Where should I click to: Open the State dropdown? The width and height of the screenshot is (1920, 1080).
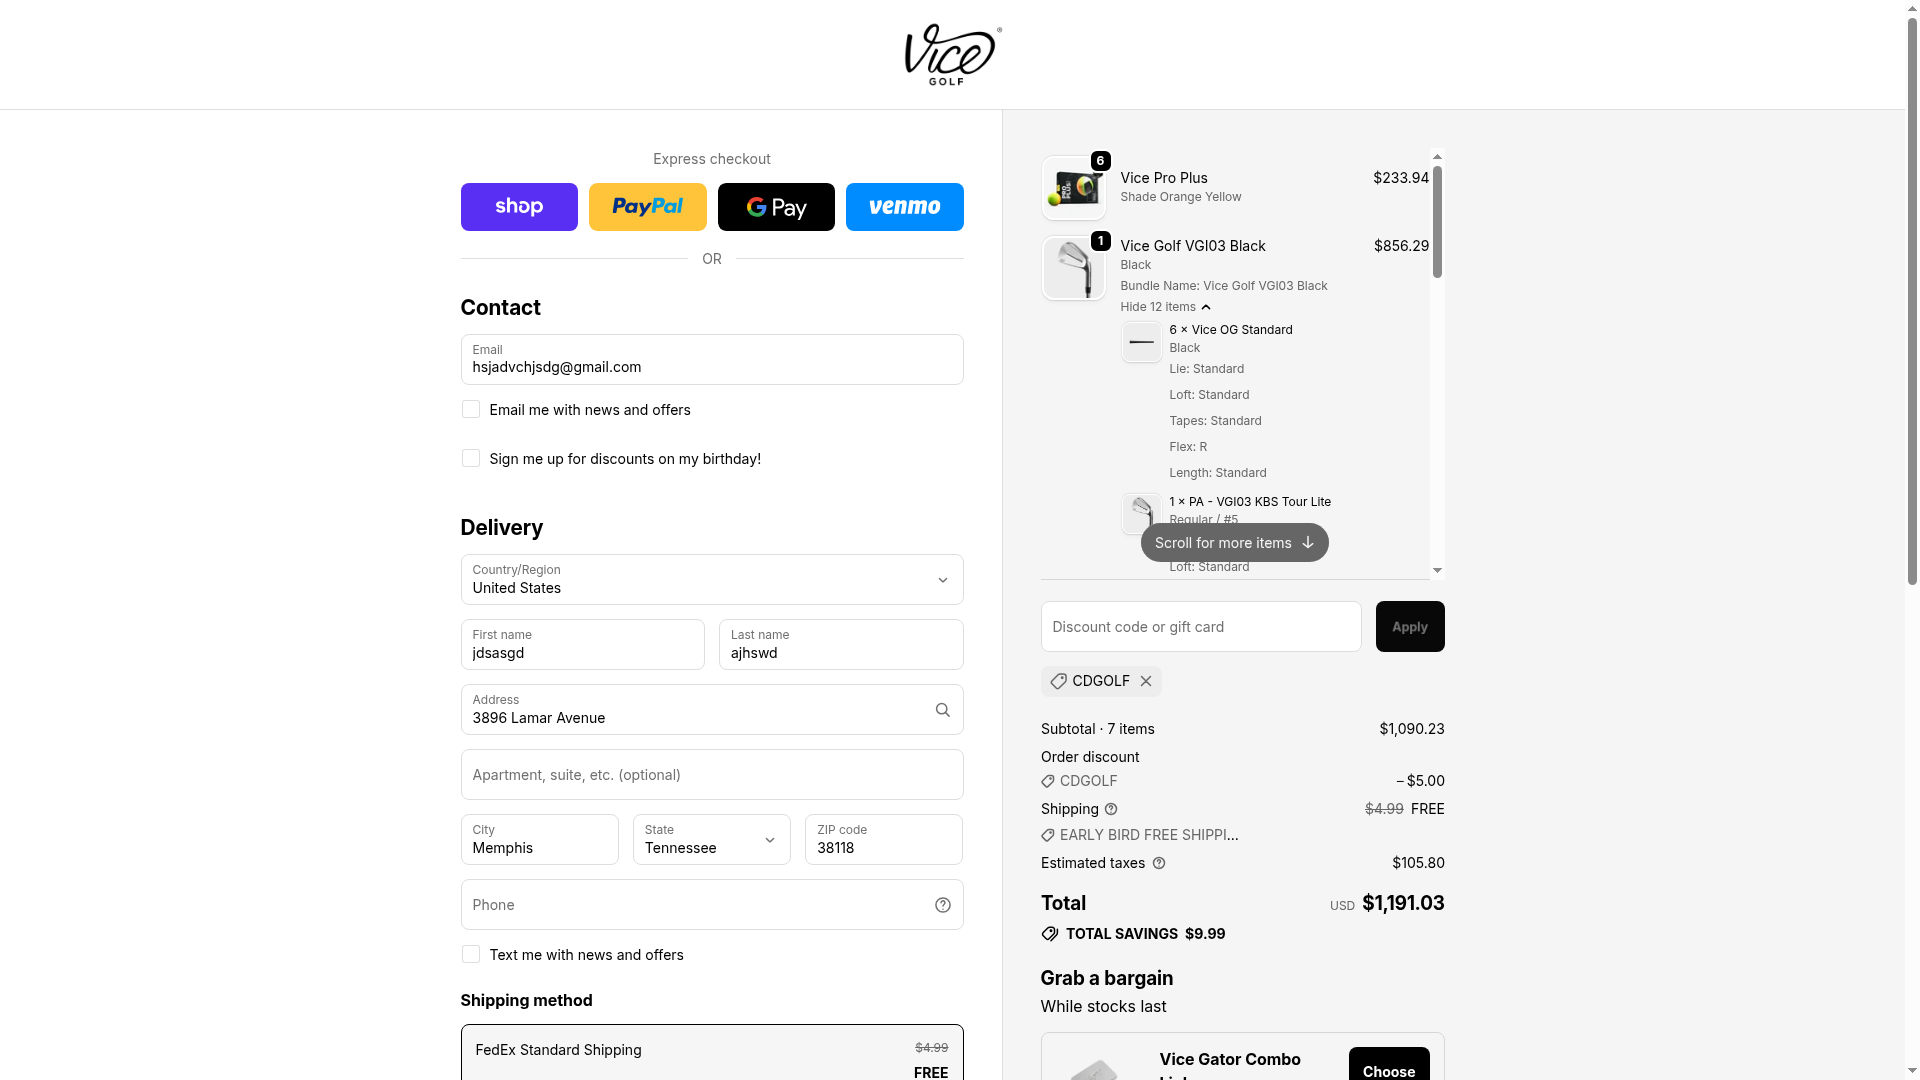coord(711,840)
